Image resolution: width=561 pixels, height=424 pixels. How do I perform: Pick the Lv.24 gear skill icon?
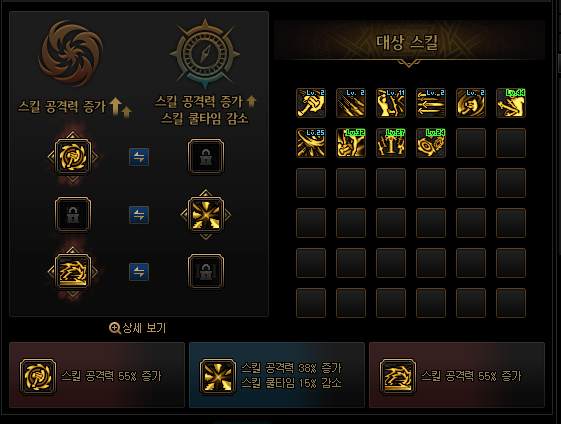pos(431,143)
